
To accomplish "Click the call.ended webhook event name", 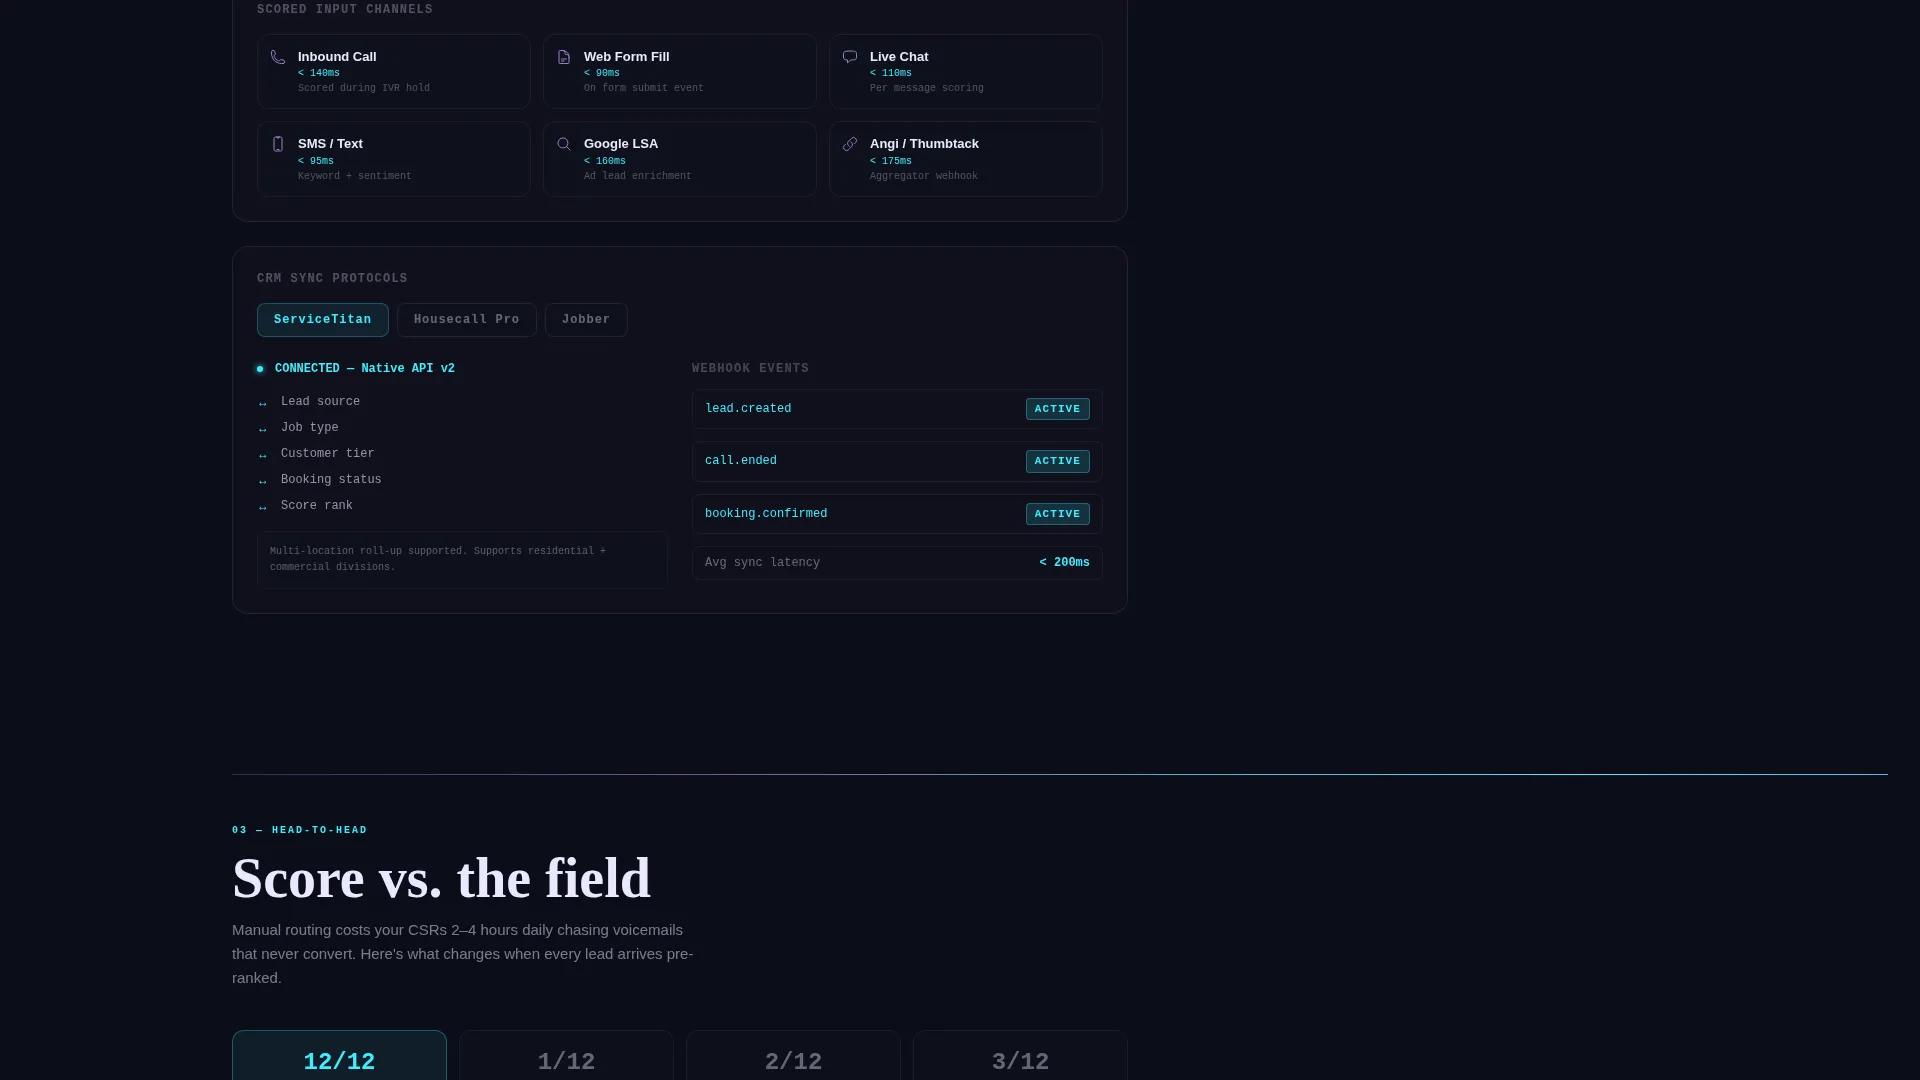I will [741, 461].
